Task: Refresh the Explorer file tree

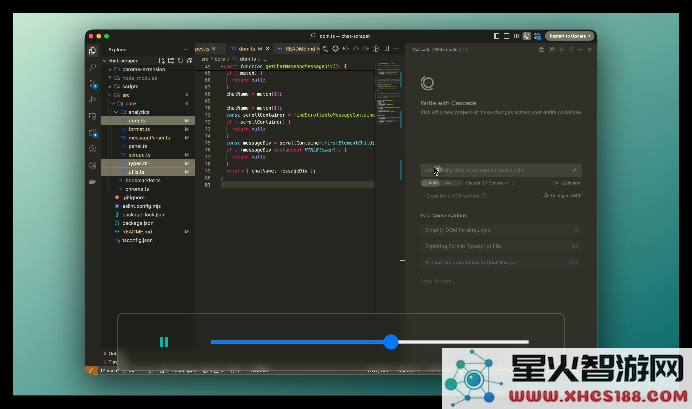Action: (180, 60)
